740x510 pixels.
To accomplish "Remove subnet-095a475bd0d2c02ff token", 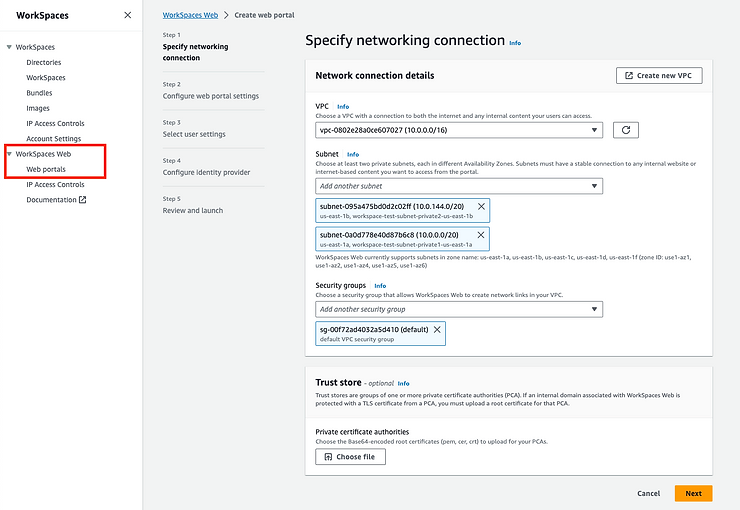I will (481, 206).
